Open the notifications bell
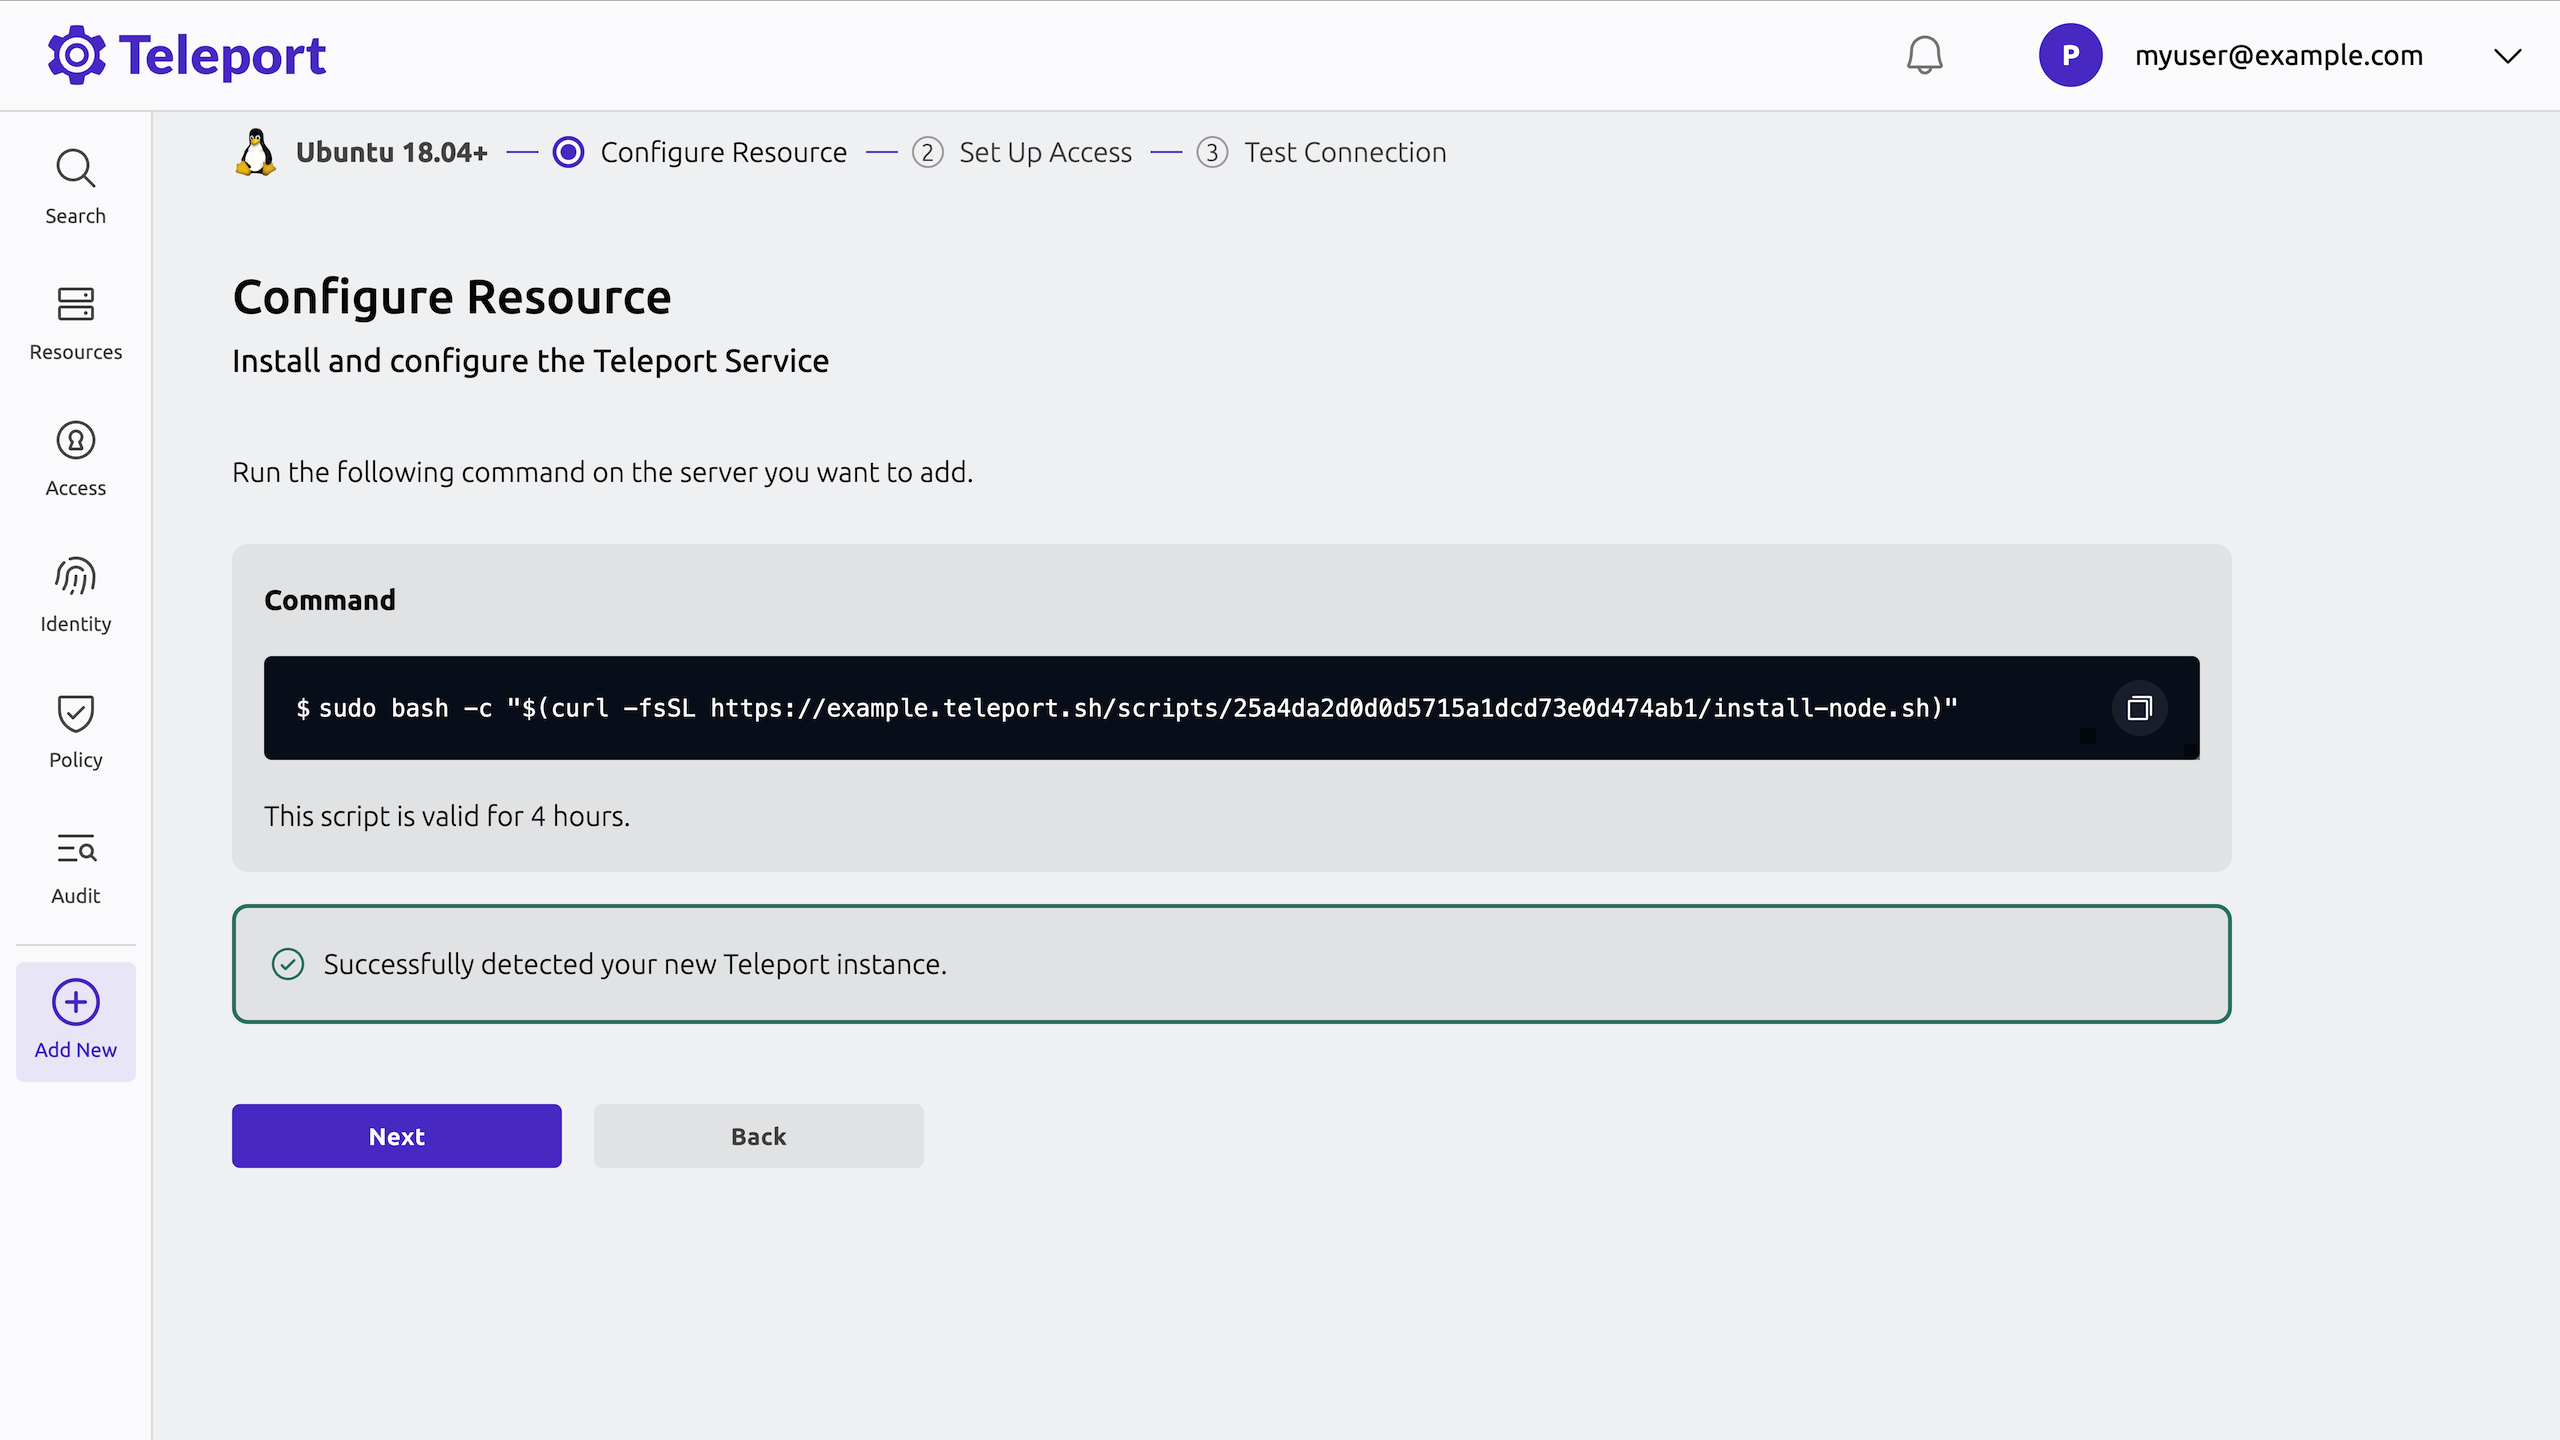This screenshot has height=1440, width=2560. coord(1924,55)
